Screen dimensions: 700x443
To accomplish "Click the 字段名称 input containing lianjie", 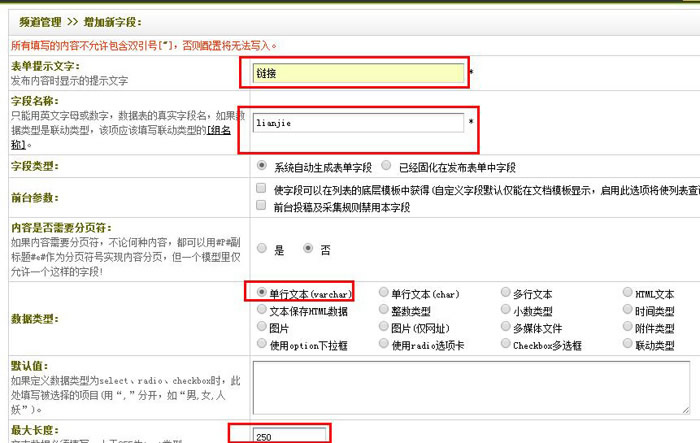I will pyautogui.click(x=357, y=122).
